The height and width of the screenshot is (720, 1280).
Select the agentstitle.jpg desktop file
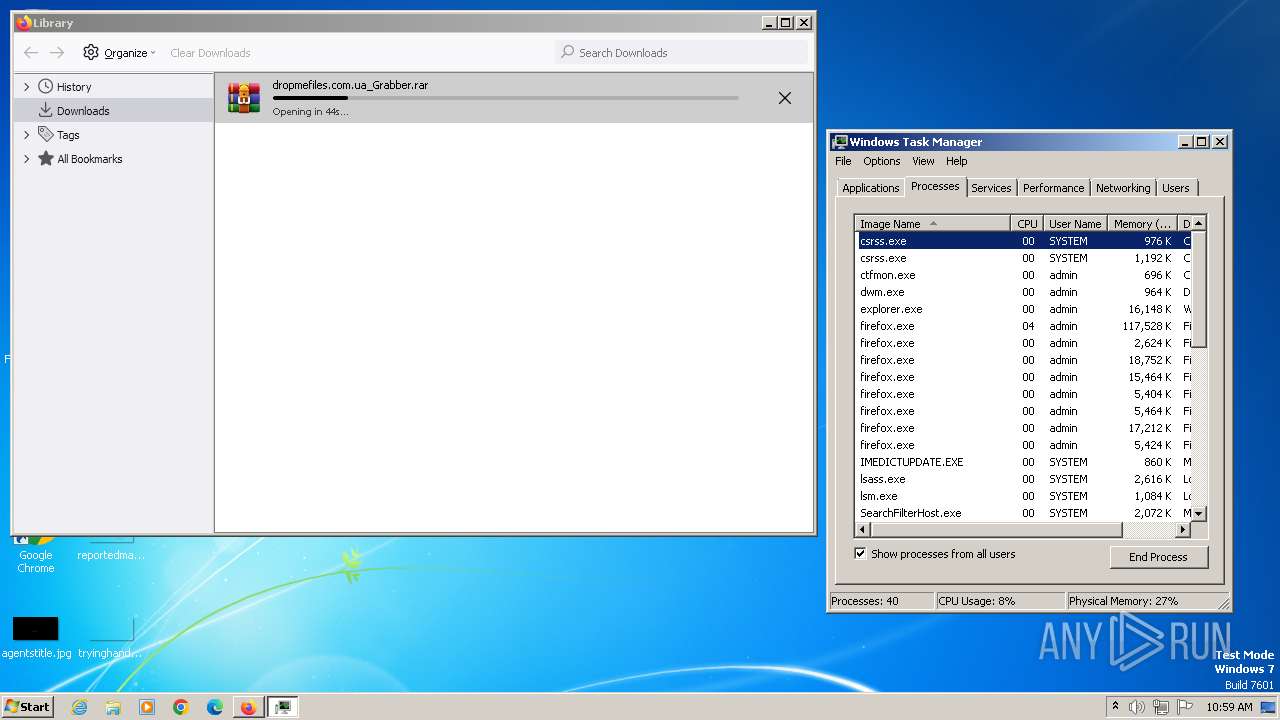[x=36, y=636]
